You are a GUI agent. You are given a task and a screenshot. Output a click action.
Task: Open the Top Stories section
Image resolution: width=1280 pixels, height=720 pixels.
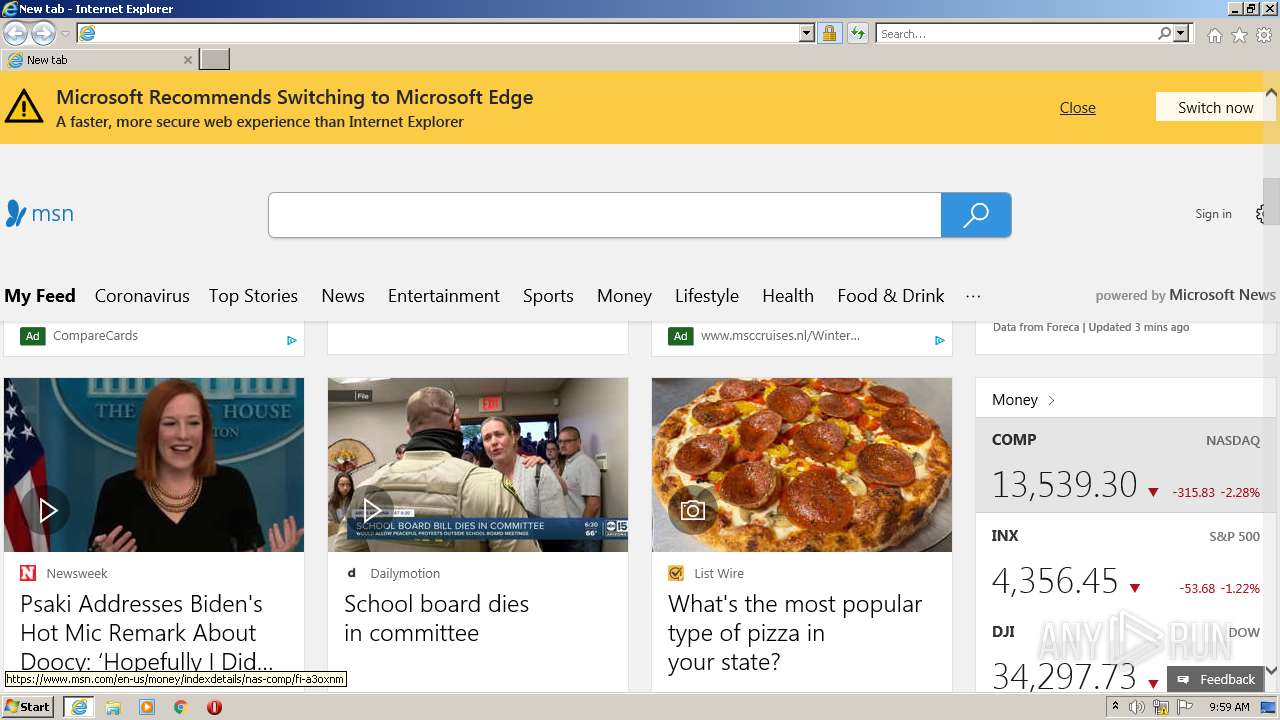253,296
